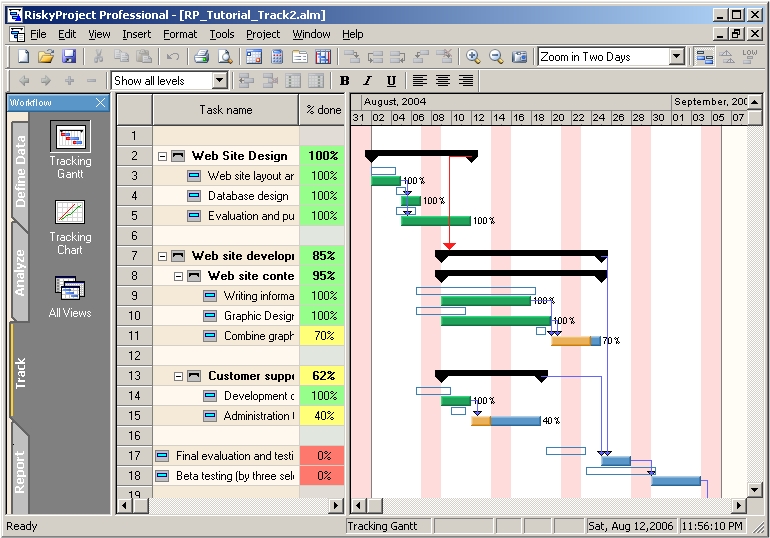
Task: Collapse the Web Site Design group
Action: pyautogui.click(x=163, y=157)
